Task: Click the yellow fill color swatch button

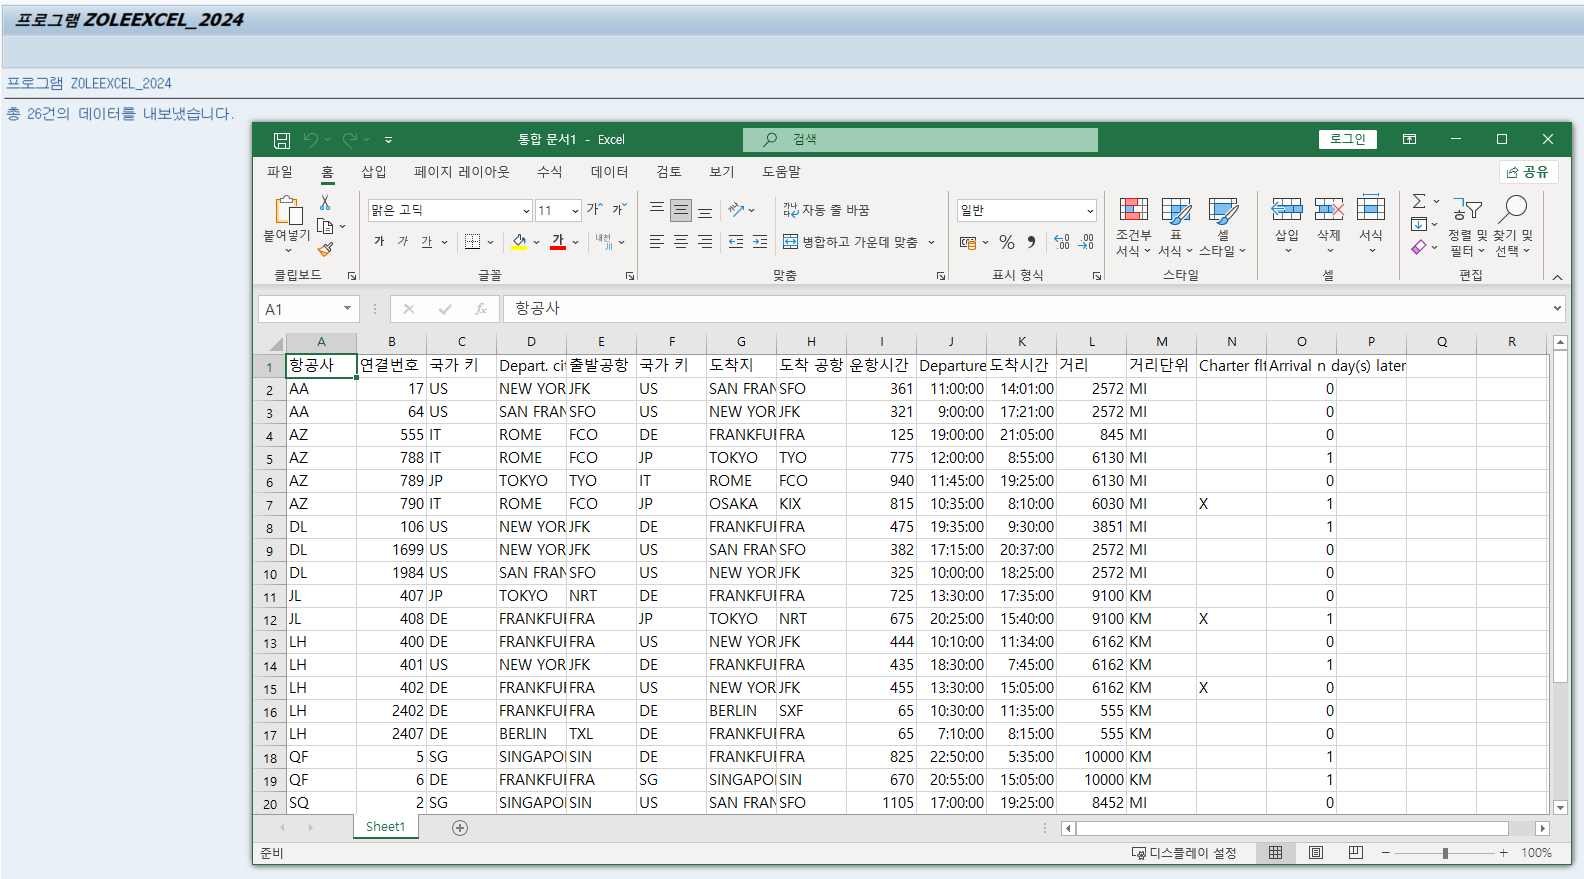Action: 519,241
